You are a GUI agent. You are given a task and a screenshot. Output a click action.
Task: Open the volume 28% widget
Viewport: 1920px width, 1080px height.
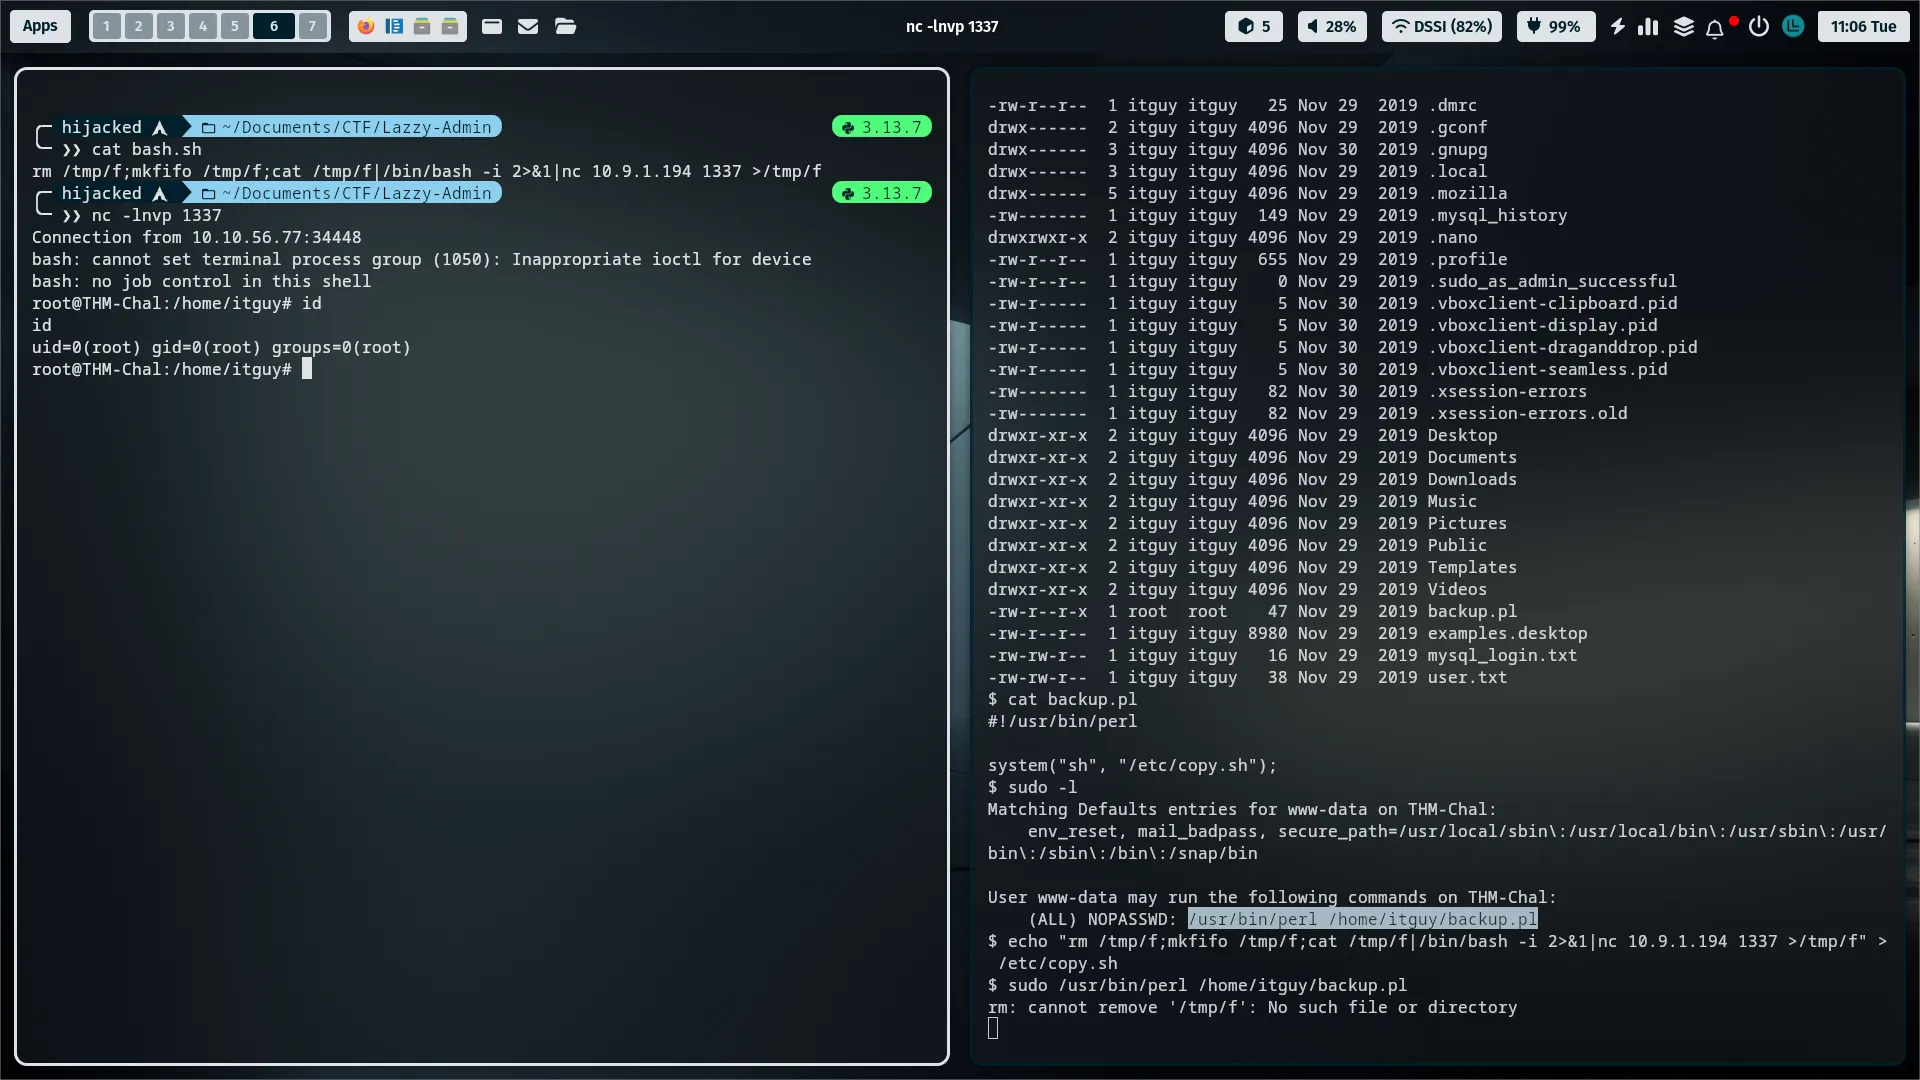click(x=1332, y=27)
